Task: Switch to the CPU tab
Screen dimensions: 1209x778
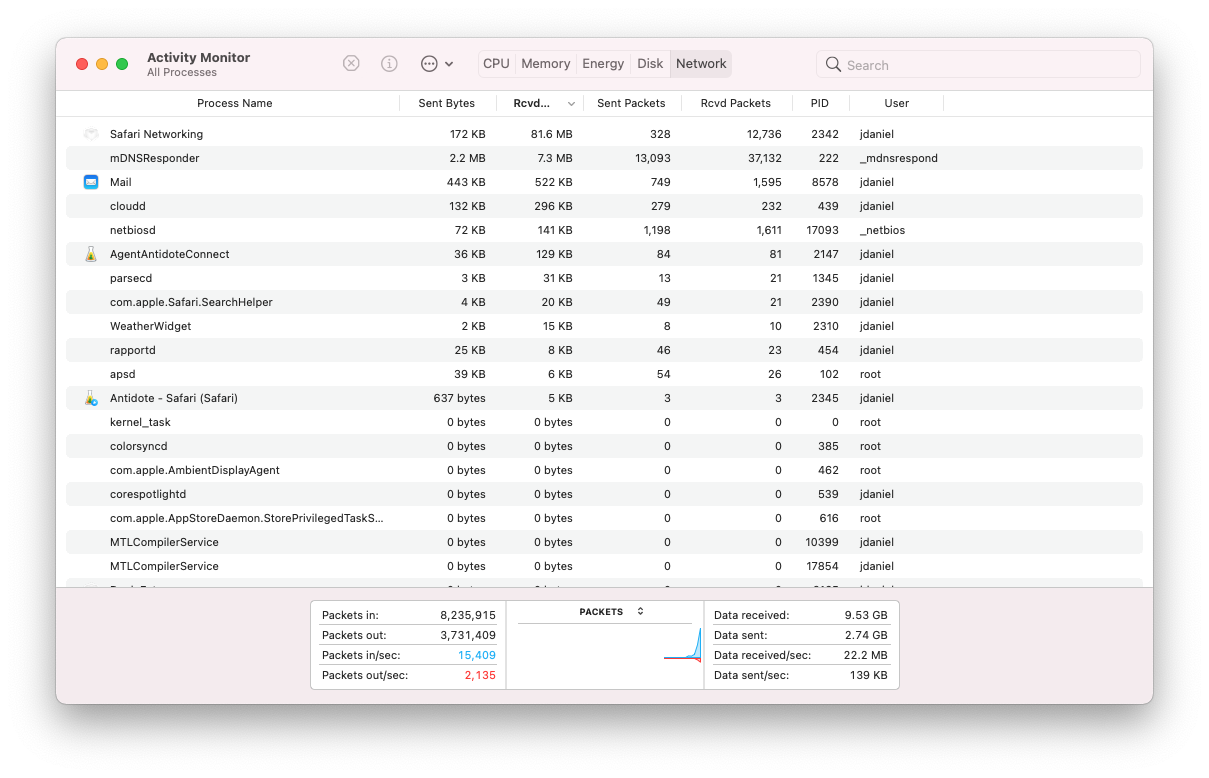Action: click(x=496, y=63)
